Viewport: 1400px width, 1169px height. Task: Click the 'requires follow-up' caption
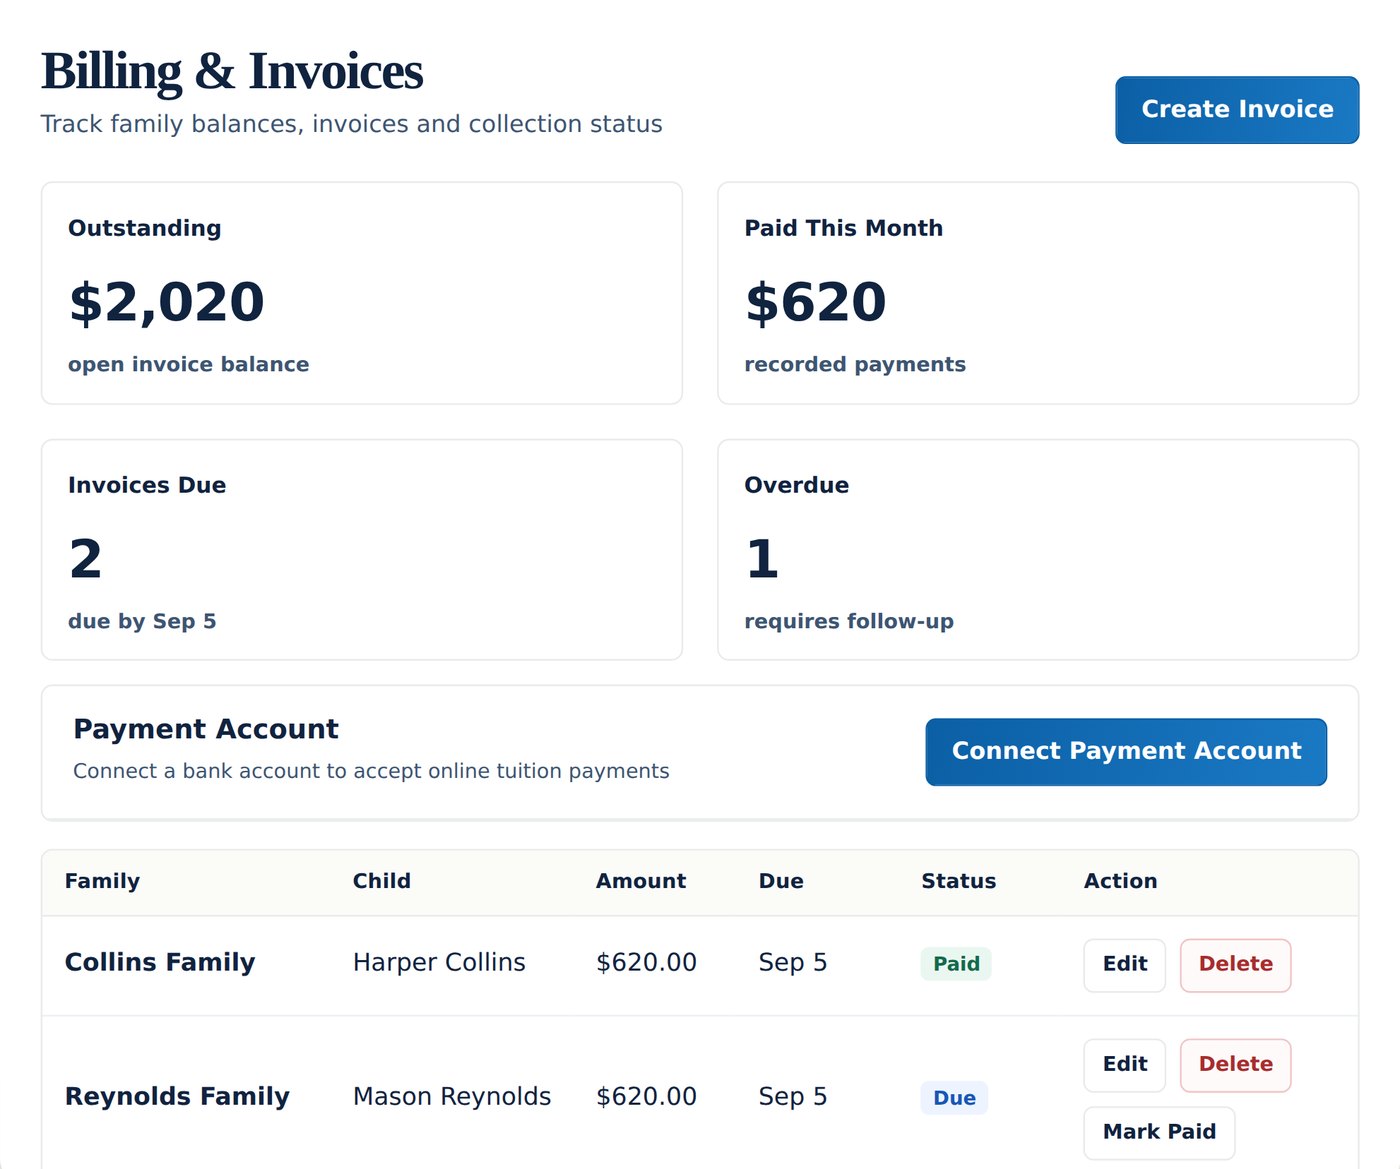849,621
